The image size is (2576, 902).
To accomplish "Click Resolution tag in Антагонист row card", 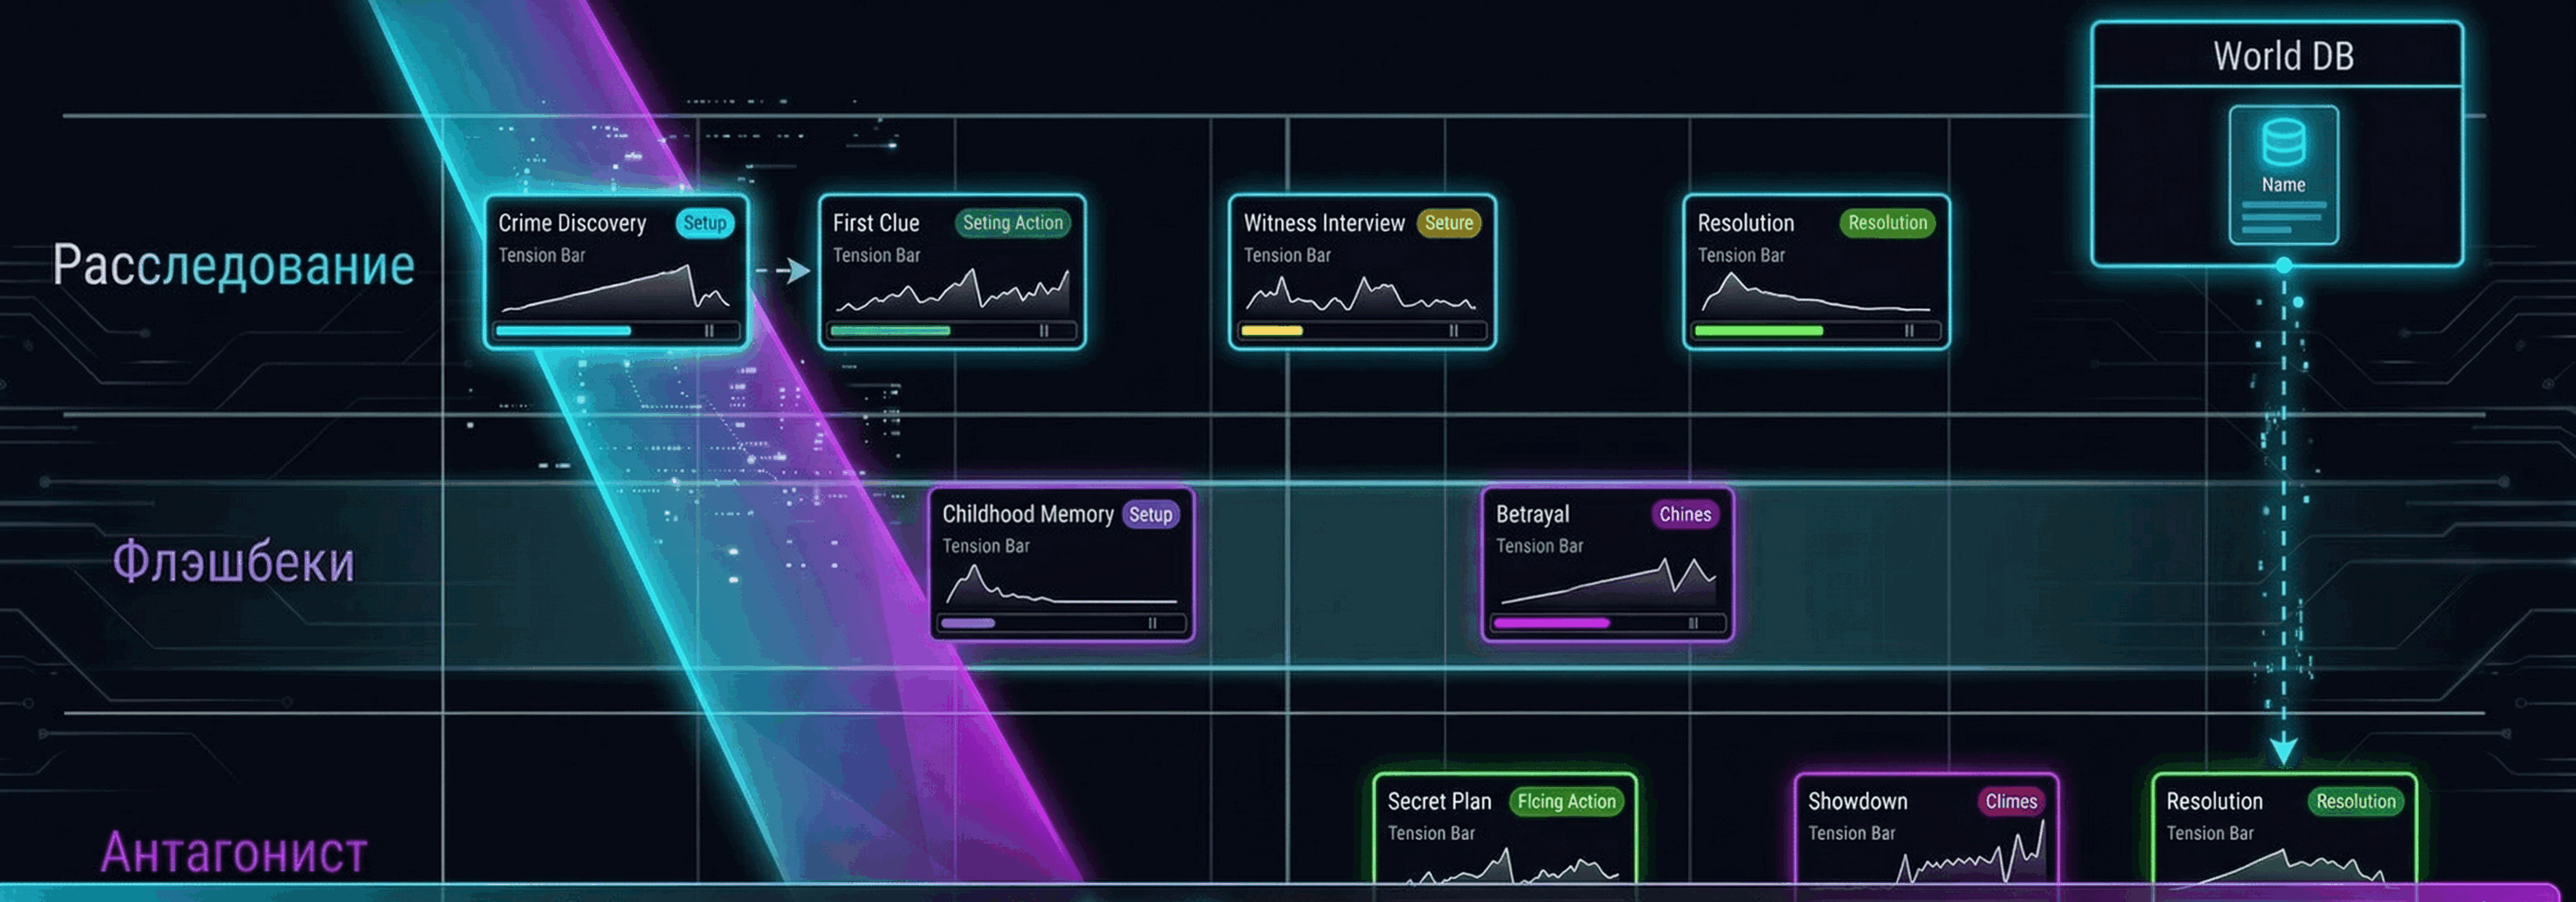I will pos(2355,802).
